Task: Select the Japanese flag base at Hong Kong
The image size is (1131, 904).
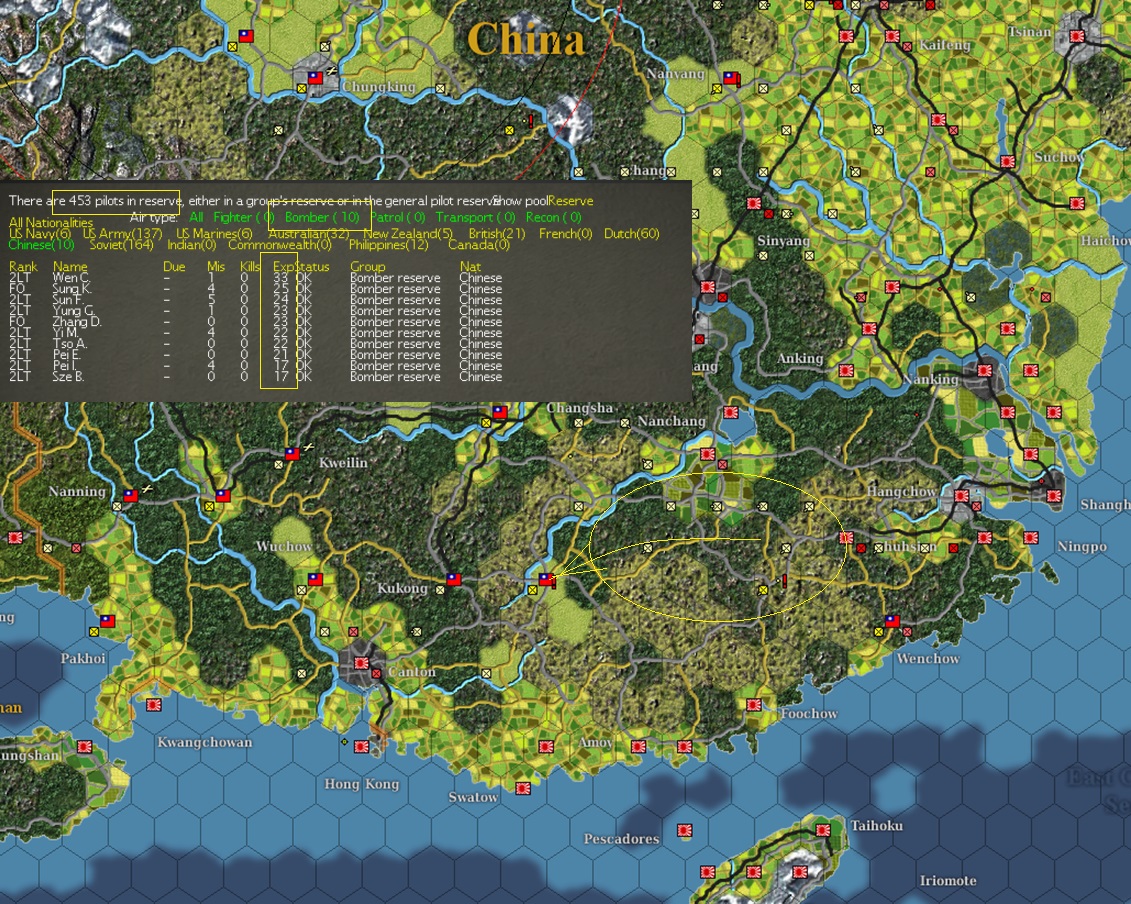Action: click(x=361, y=747)
